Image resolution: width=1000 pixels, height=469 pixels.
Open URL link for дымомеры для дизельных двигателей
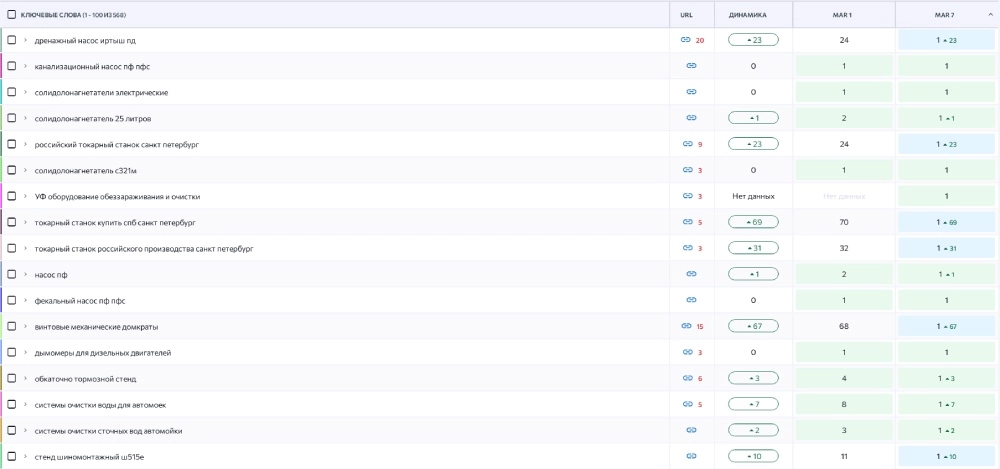688,352
